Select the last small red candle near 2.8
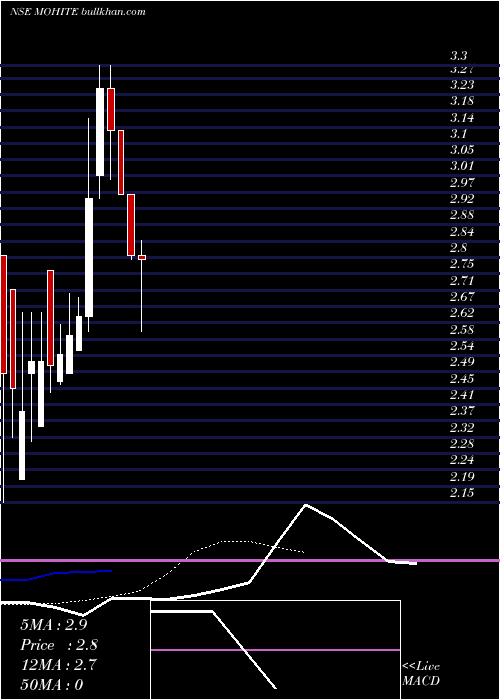 (x=142, y=257)
